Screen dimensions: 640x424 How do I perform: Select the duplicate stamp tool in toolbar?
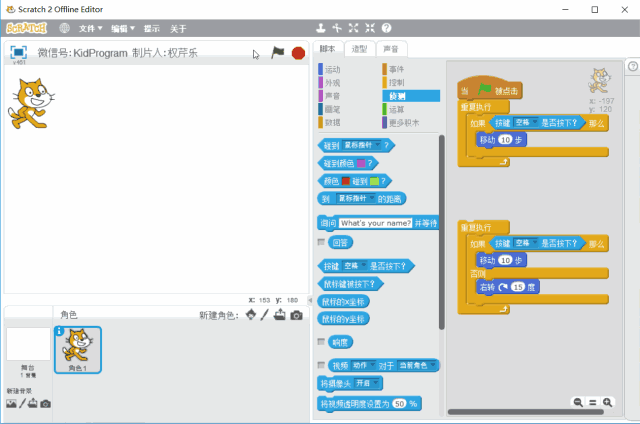pos(320,28)
